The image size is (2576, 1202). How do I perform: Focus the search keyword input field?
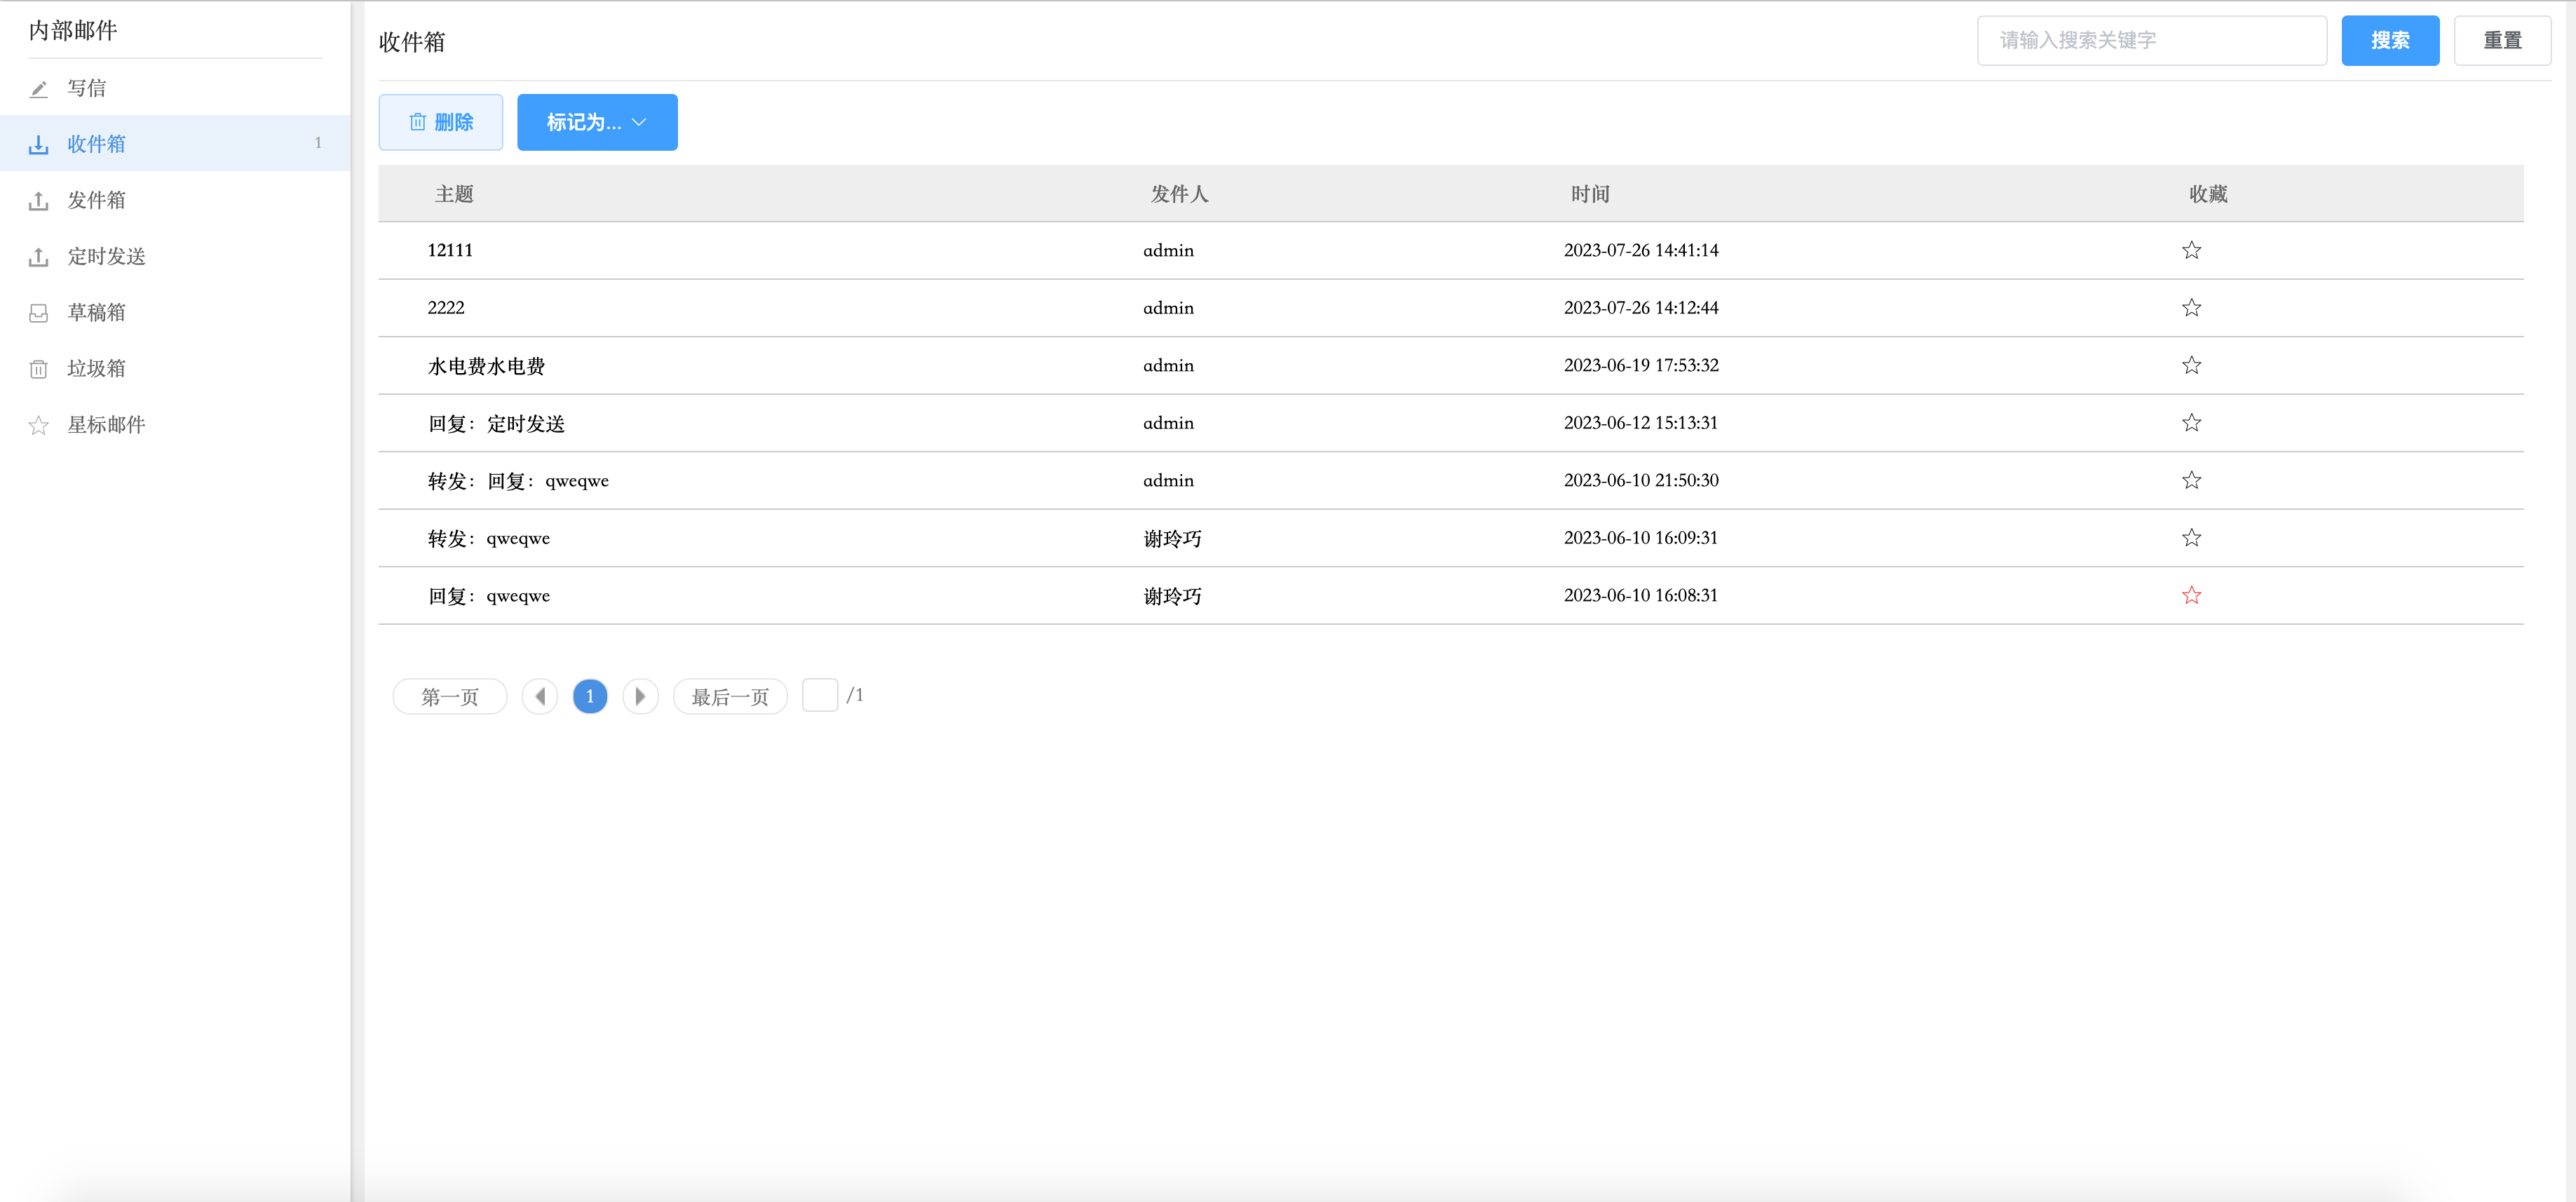click(x=2151, y=40)
